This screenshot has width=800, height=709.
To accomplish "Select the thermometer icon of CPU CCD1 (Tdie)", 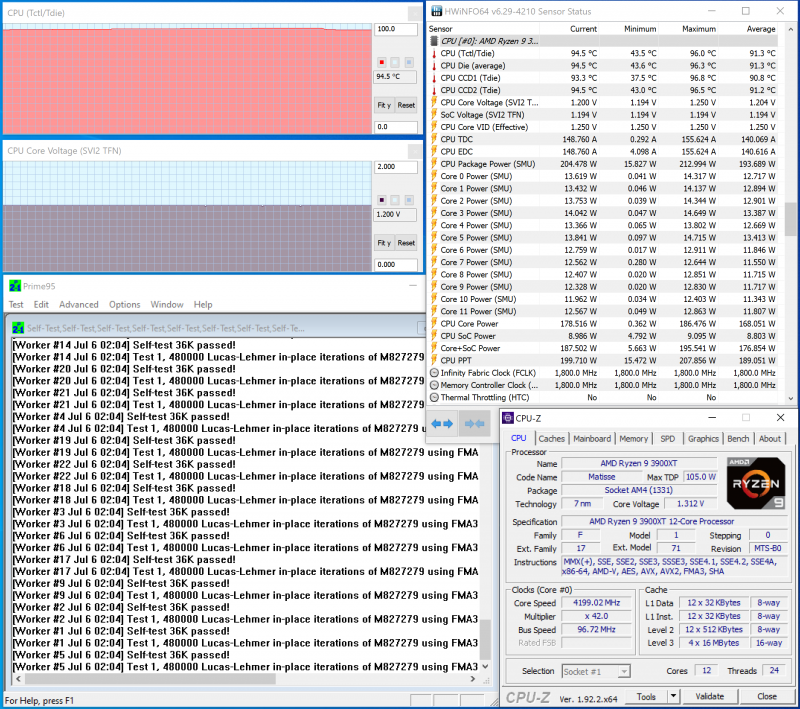I will coord(434,78).
